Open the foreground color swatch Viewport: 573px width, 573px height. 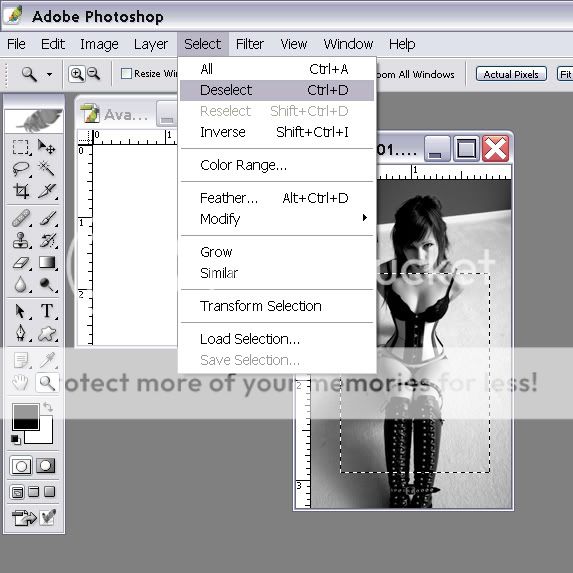(25, 417)
